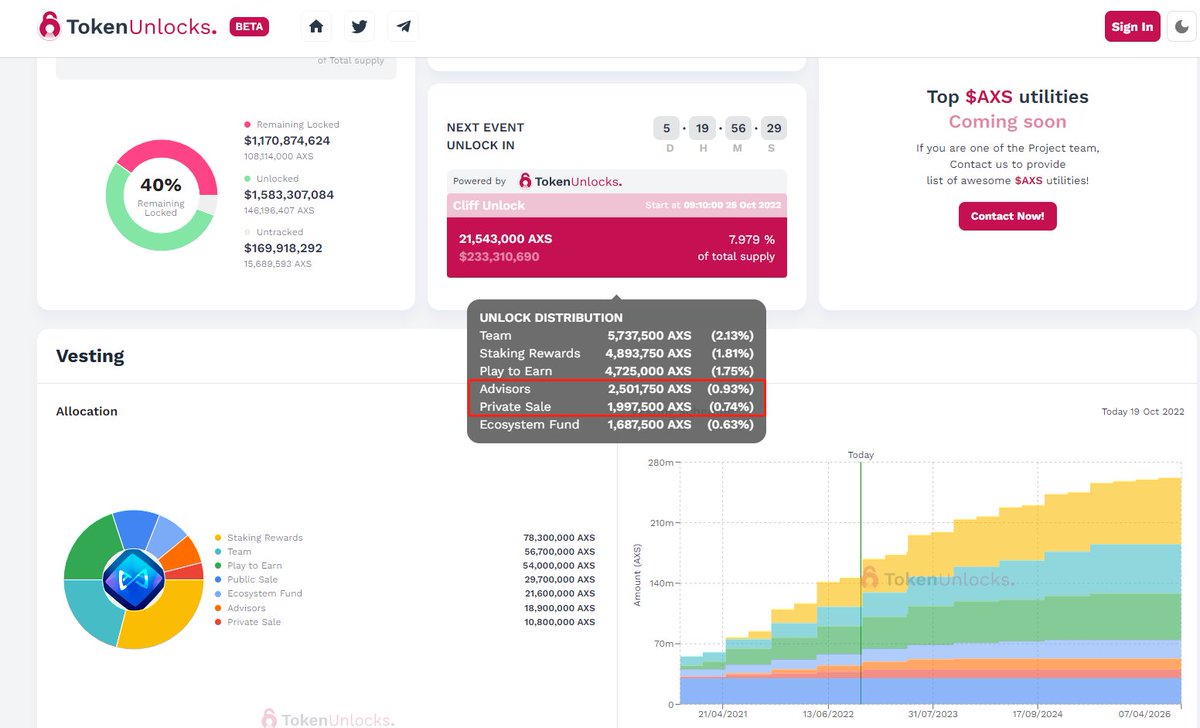This screenshot has width=1200, height=728.
Task: Click Play to Earn 4,725,000 AXS row
Action: click(x=616, y=371)
